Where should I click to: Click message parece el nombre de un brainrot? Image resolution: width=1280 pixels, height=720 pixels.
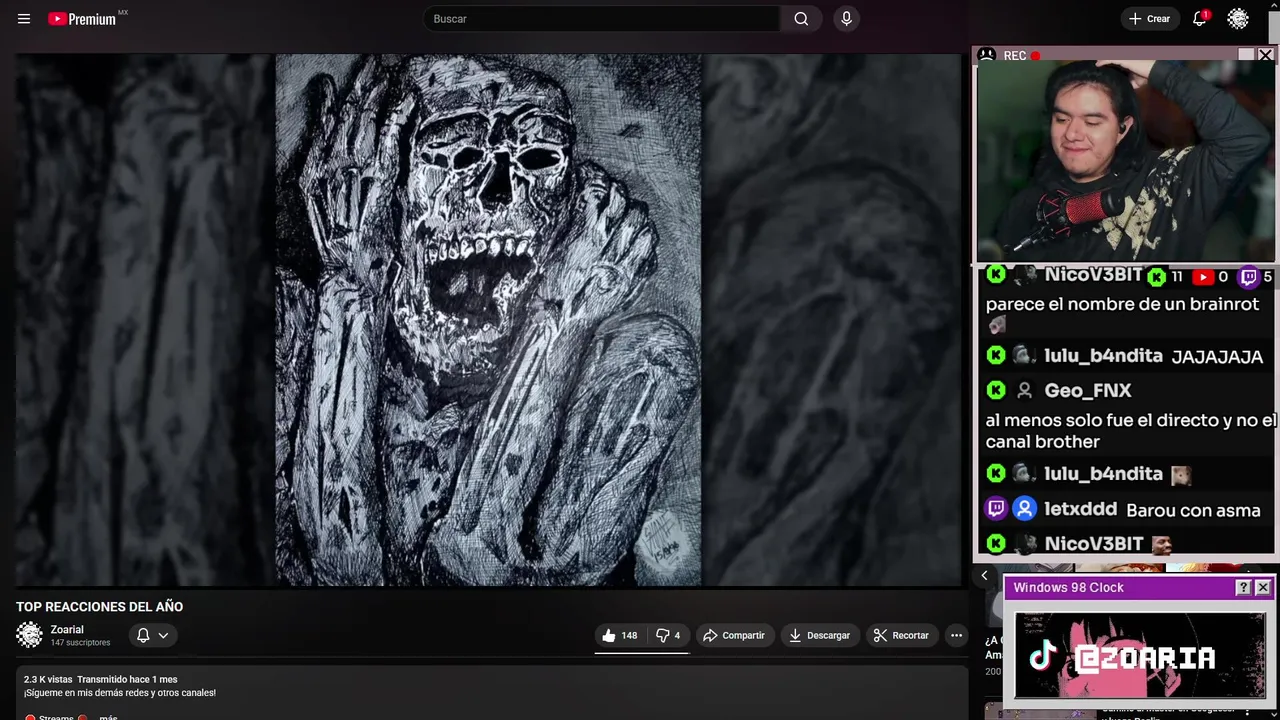[x=1122, y=304]
